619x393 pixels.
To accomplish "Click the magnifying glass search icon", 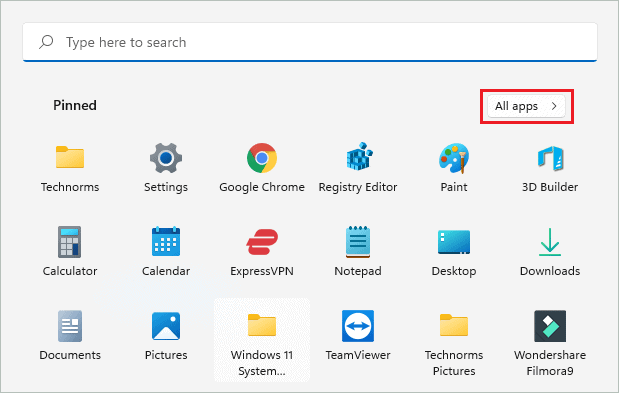I will coord(46,42).
